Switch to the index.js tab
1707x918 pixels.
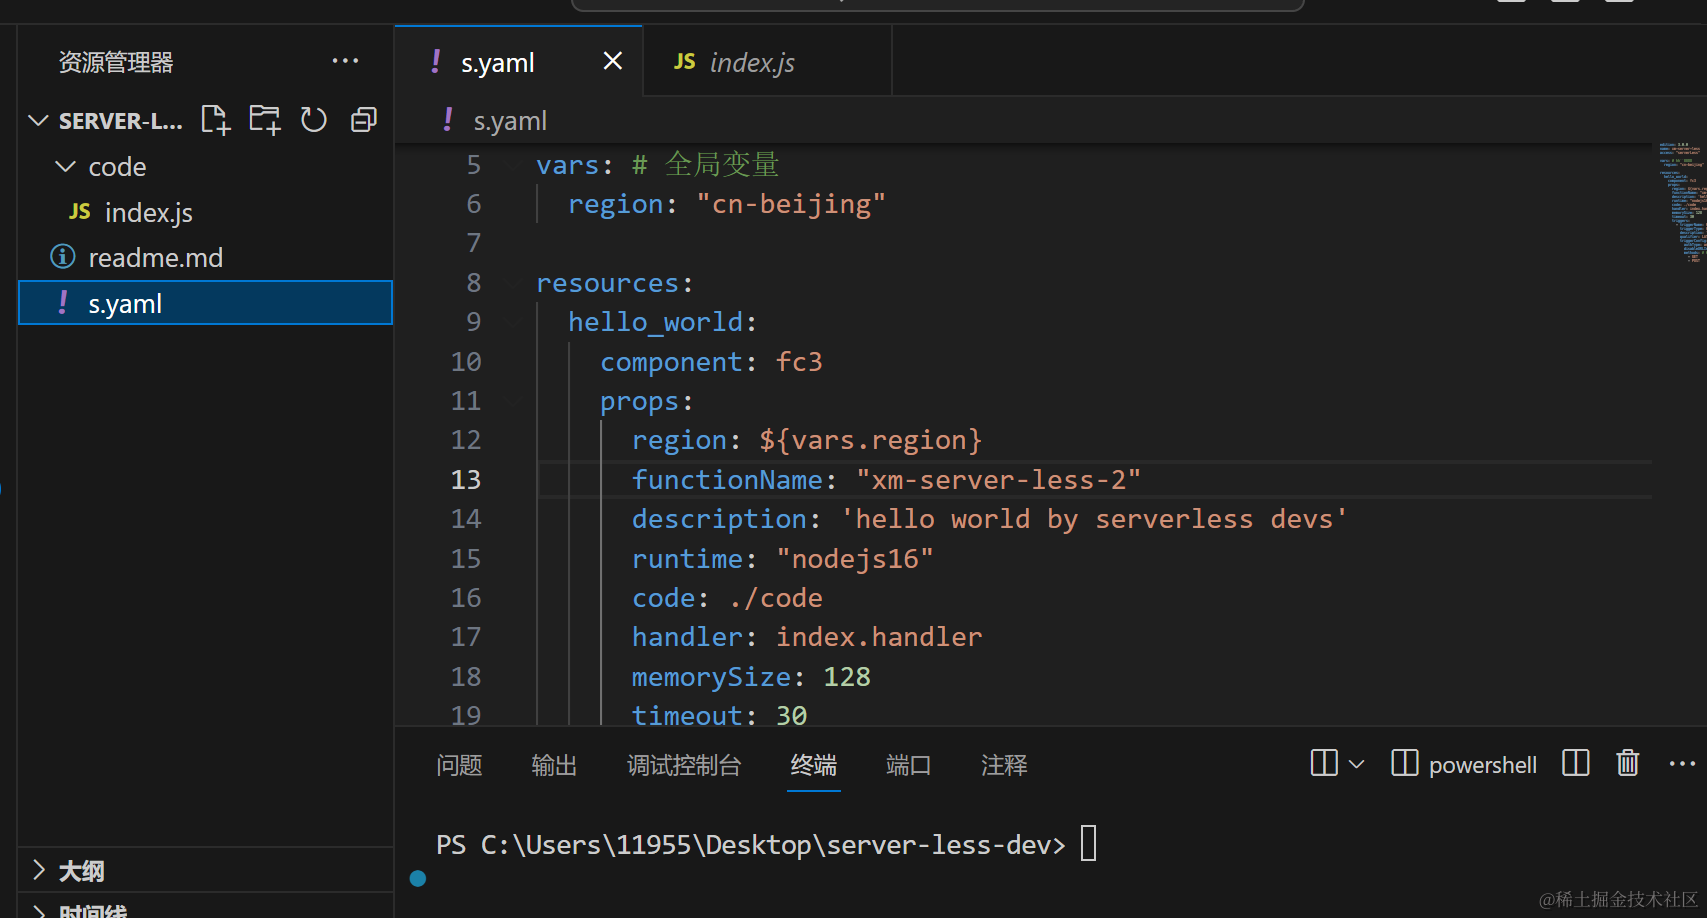[750, 61]
